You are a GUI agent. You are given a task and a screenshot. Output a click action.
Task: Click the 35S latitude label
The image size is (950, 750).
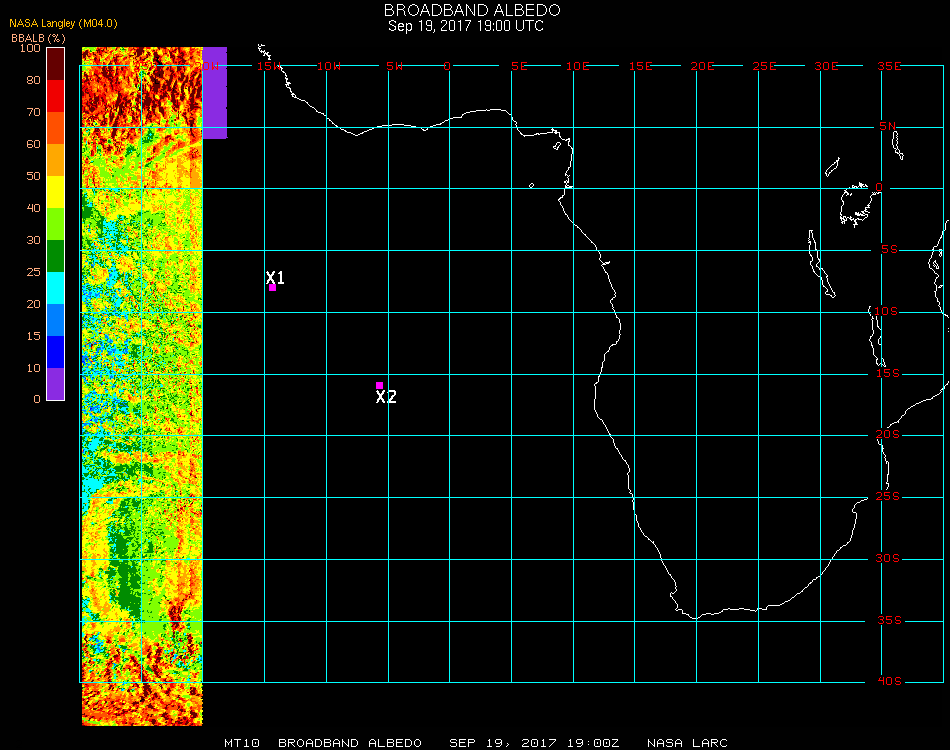click(x=889, y=620)
